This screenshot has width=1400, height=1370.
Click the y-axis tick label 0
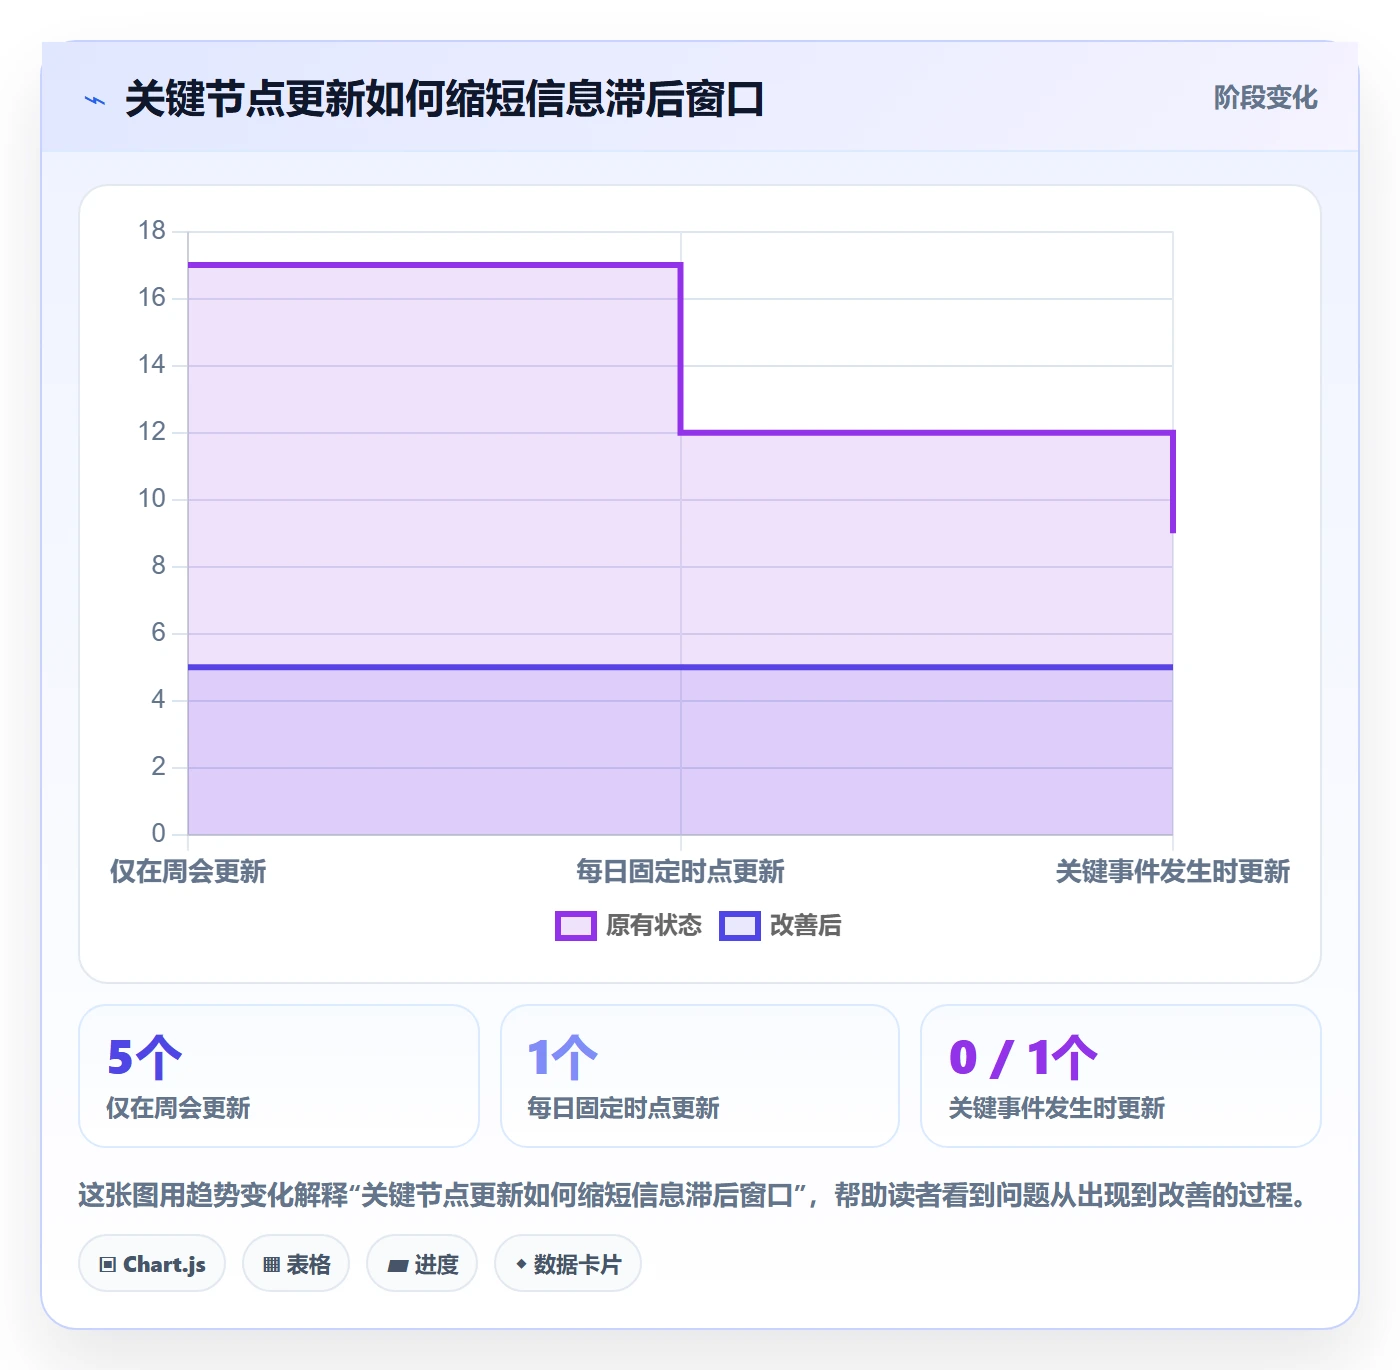[x=159, y=834]
